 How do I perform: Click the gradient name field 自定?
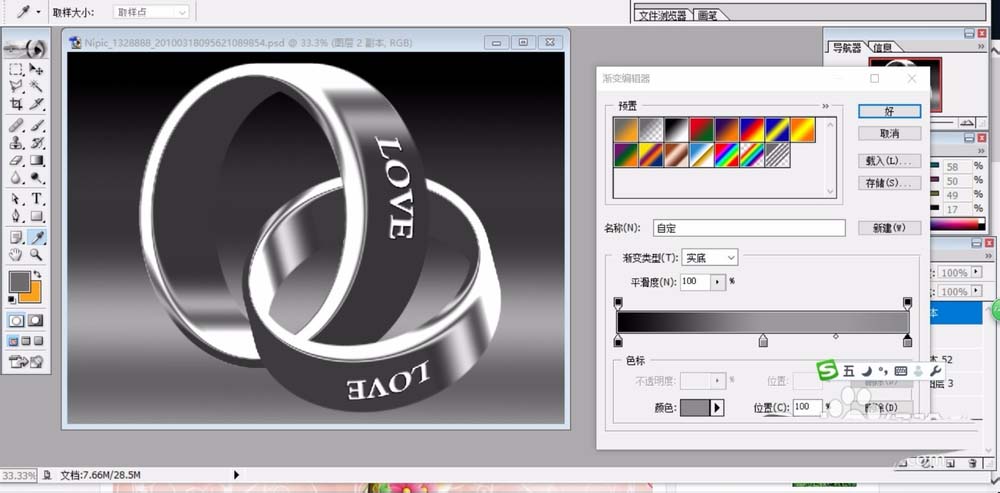tap(749, 228)
